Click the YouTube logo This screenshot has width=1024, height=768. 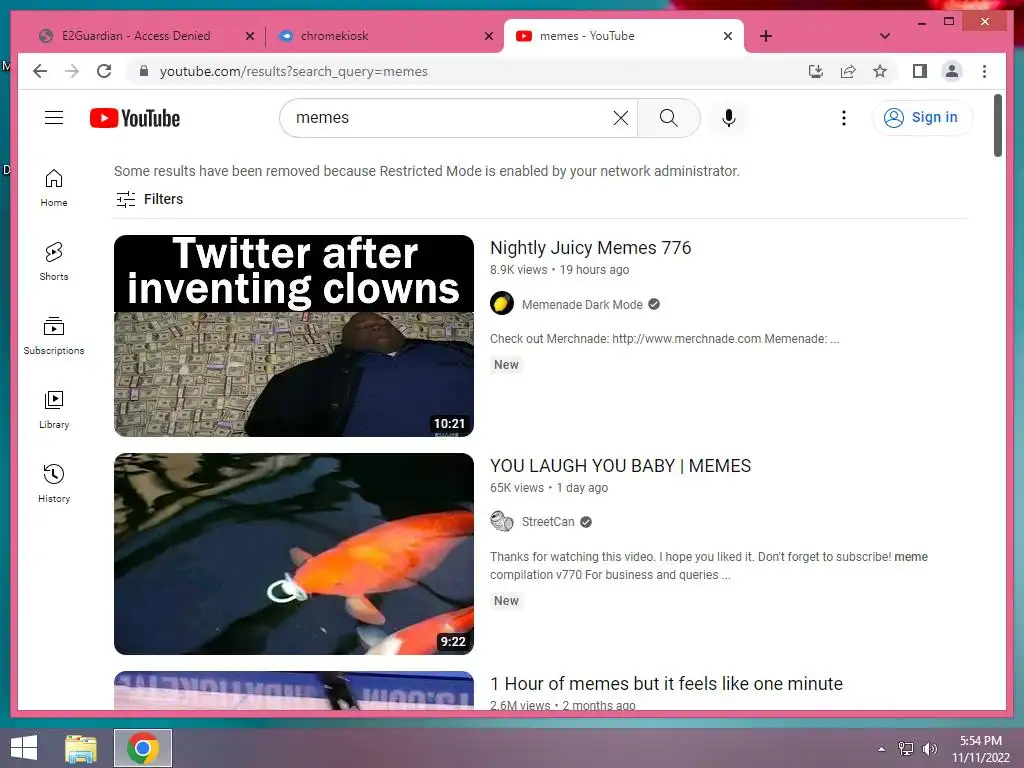(x=135, y=118)
